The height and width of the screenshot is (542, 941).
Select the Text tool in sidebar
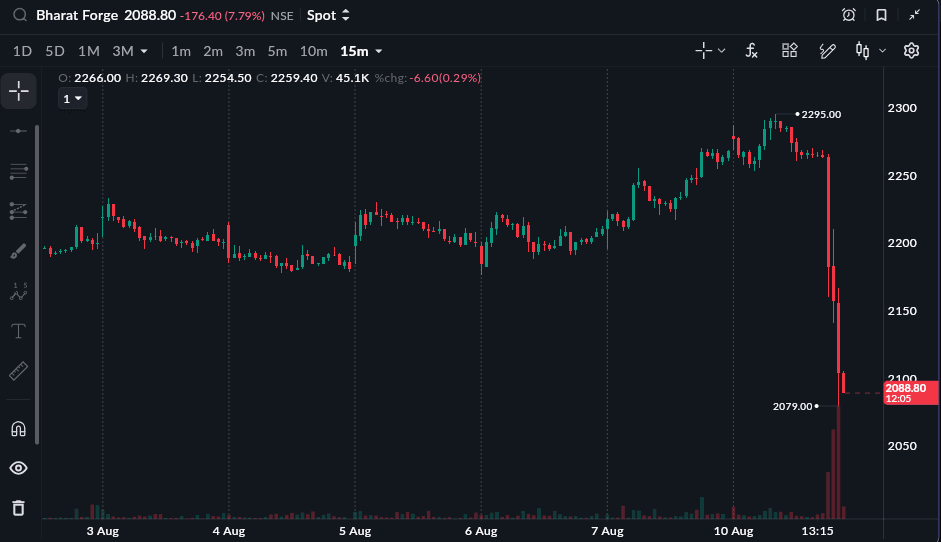pos(19,331)
